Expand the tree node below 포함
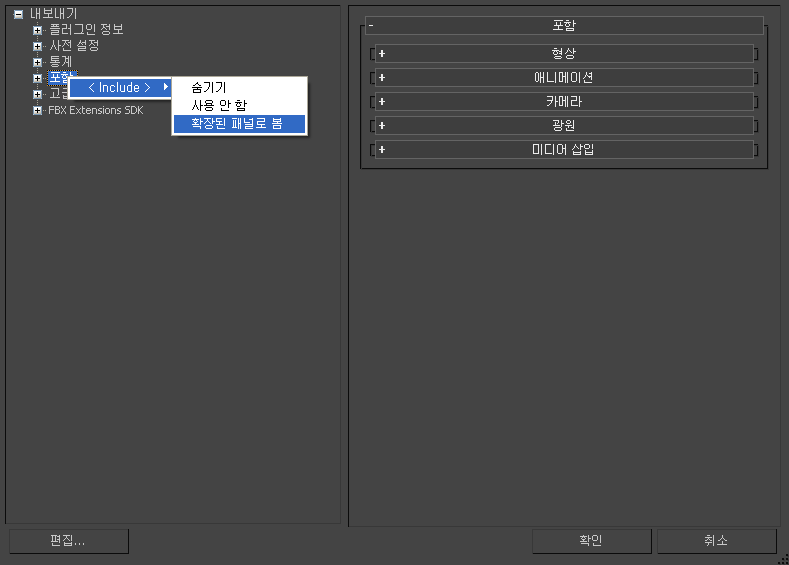789x565 pixels. pos(37,94)
